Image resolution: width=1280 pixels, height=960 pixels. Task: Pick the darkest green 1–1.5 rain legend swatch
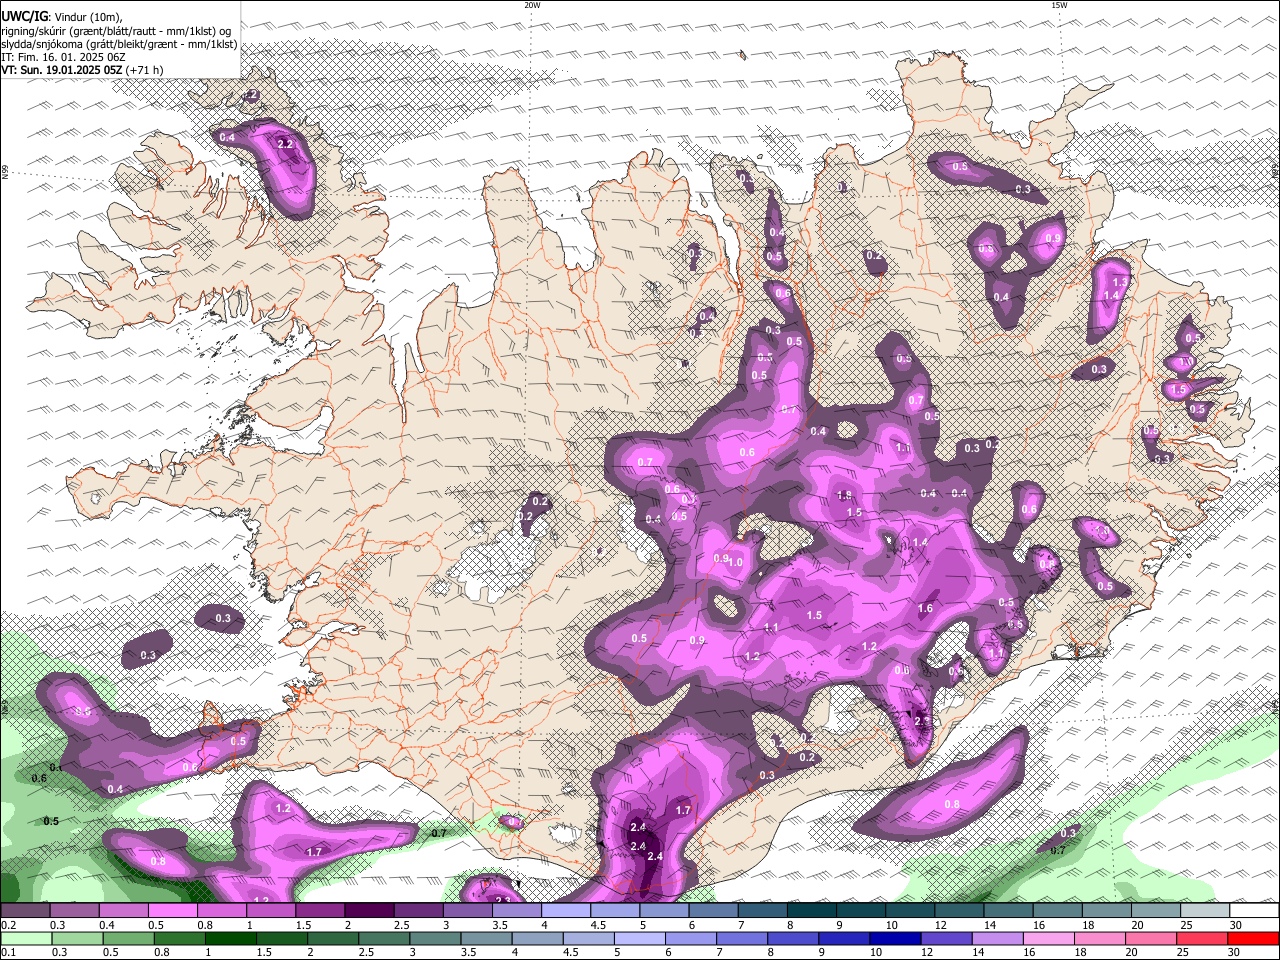[230, 938]
